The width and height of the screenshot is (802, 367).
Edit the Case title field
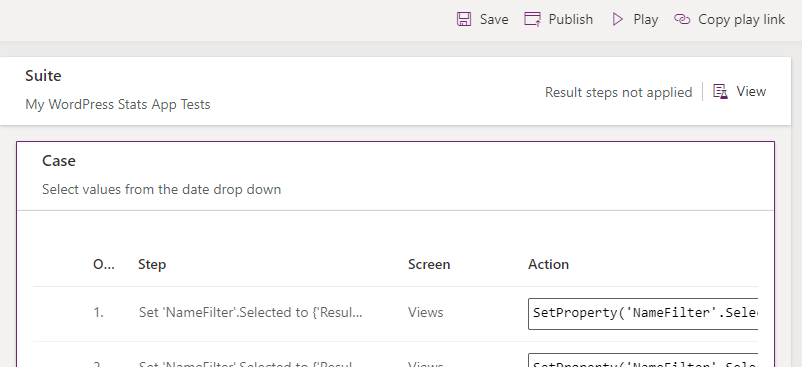(x=59, y=160)
